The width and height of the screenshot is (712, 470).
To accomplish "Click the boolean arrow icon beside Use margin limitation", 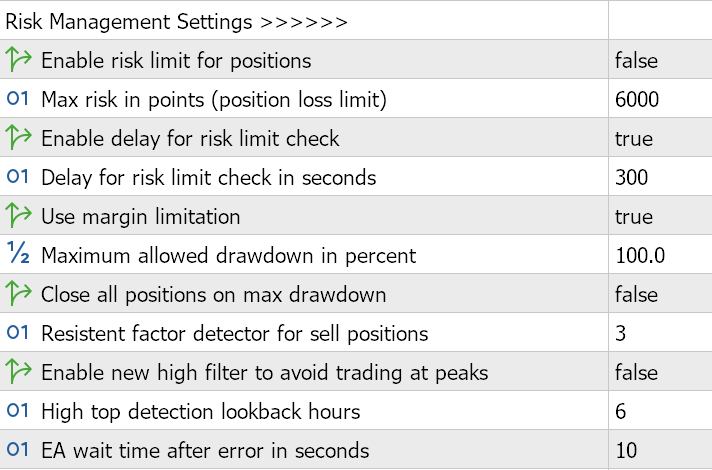I will tap(18, 216).
